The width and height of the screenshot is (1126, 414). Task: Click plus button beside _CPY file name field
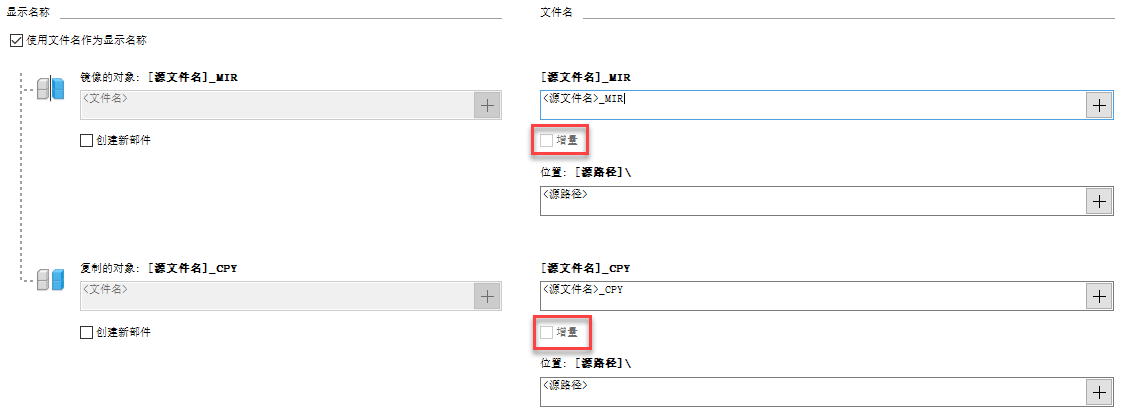[x=1099, y=297]
